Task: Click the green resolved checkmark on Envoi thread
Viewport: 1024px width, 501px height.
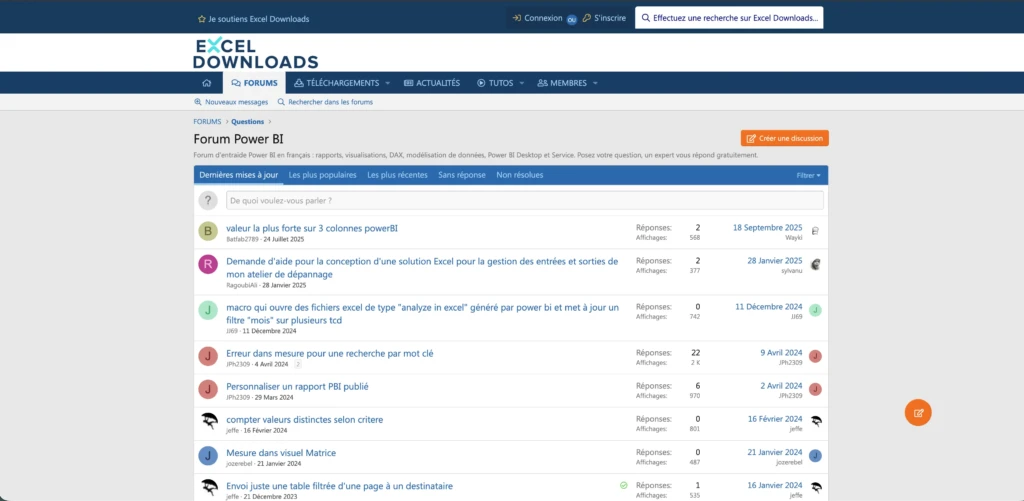Action: tap(624, 485)
